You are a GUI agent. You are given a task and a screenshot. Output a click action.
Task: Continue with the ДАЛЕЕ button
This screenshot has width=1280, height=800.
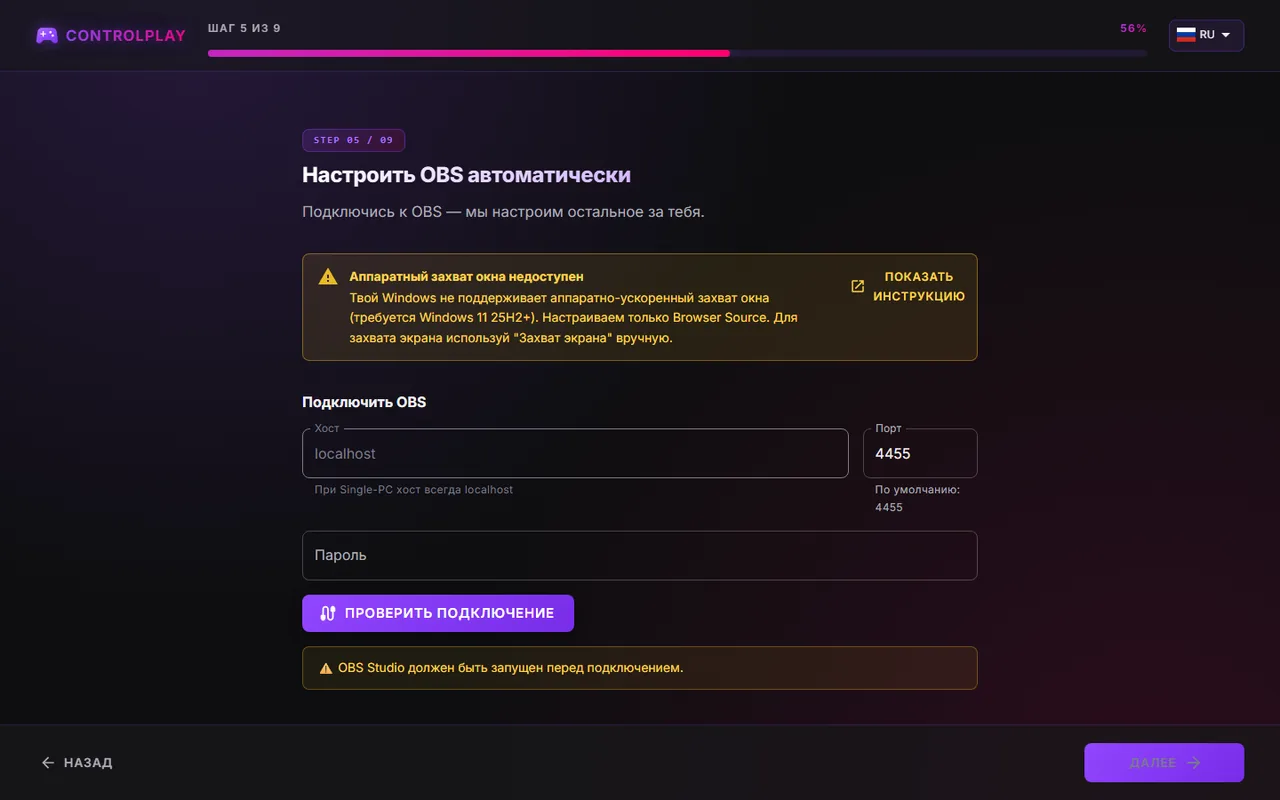(x=1164, y=763)
